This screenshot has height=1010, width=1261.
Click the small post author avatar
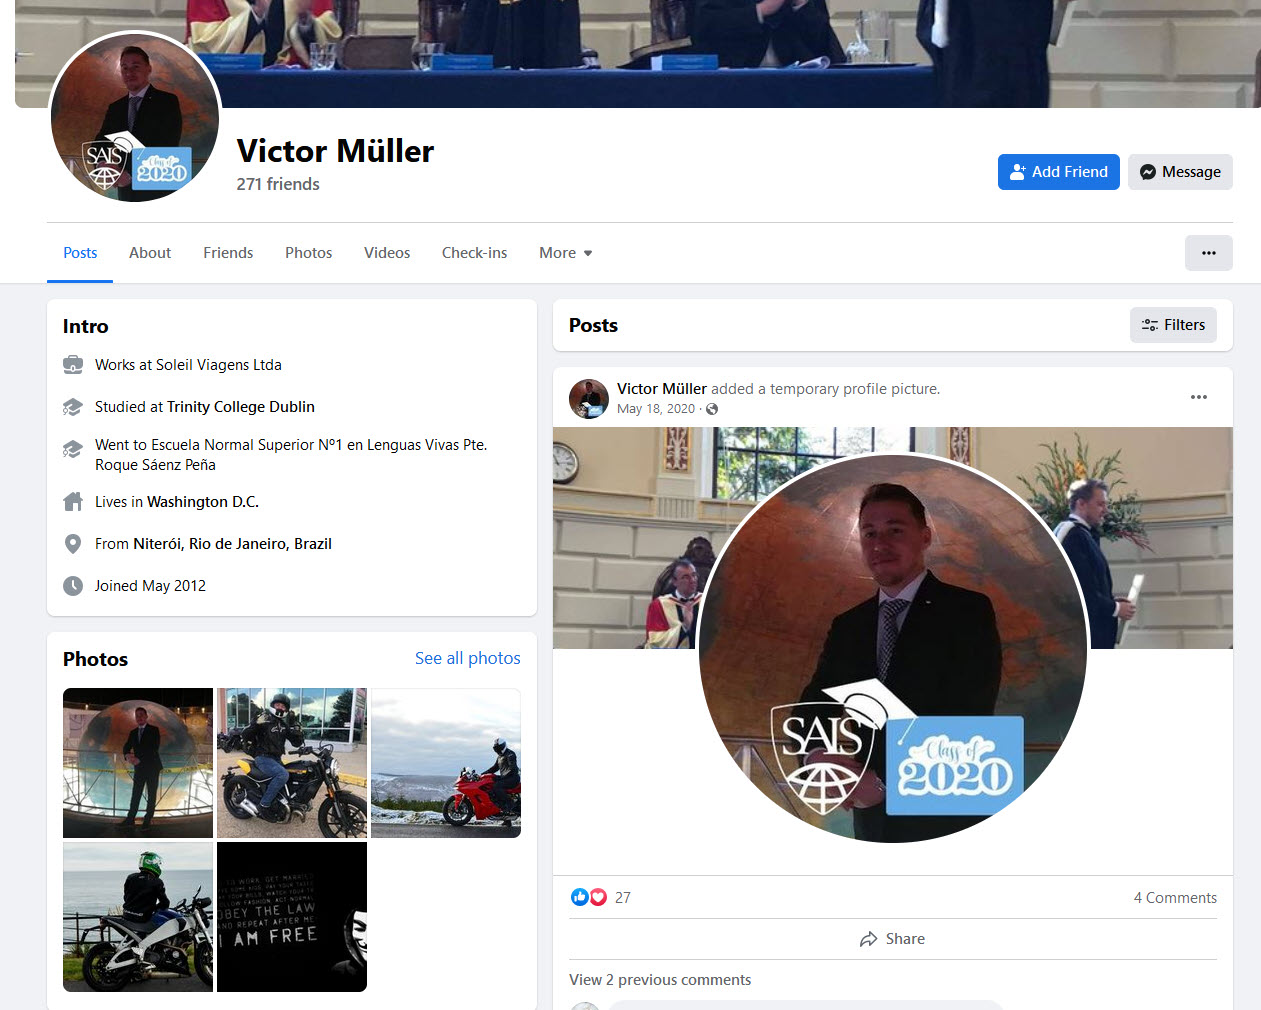589,398
